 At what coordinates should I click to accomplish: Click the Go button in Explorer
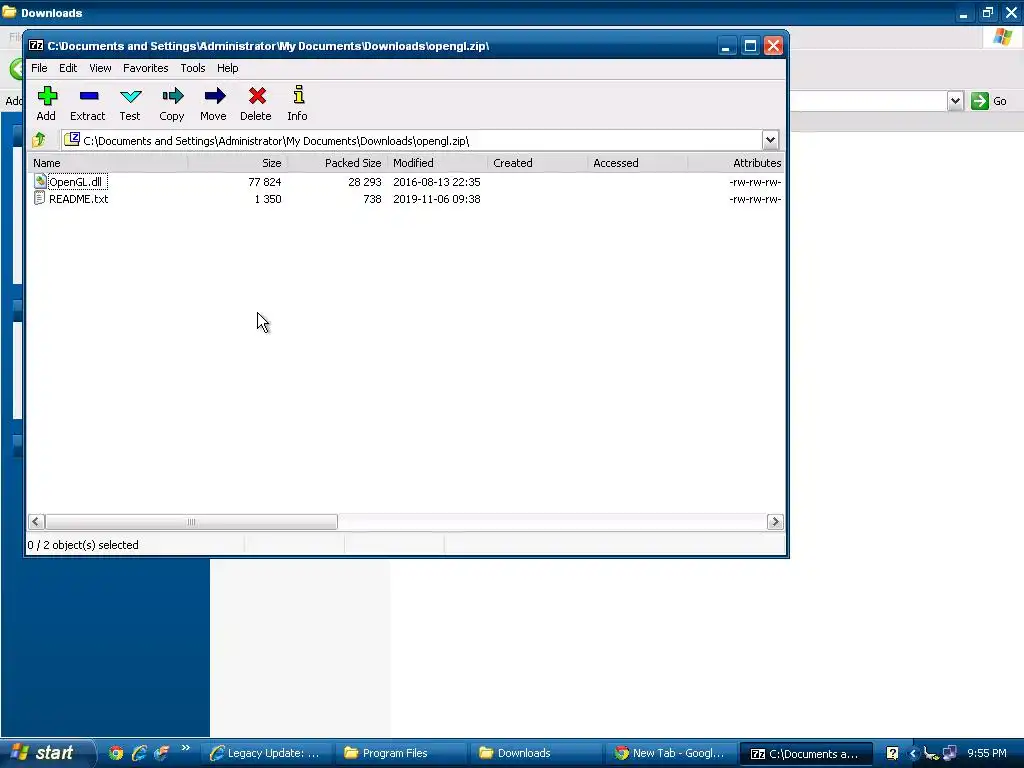(x=988, y=101)
